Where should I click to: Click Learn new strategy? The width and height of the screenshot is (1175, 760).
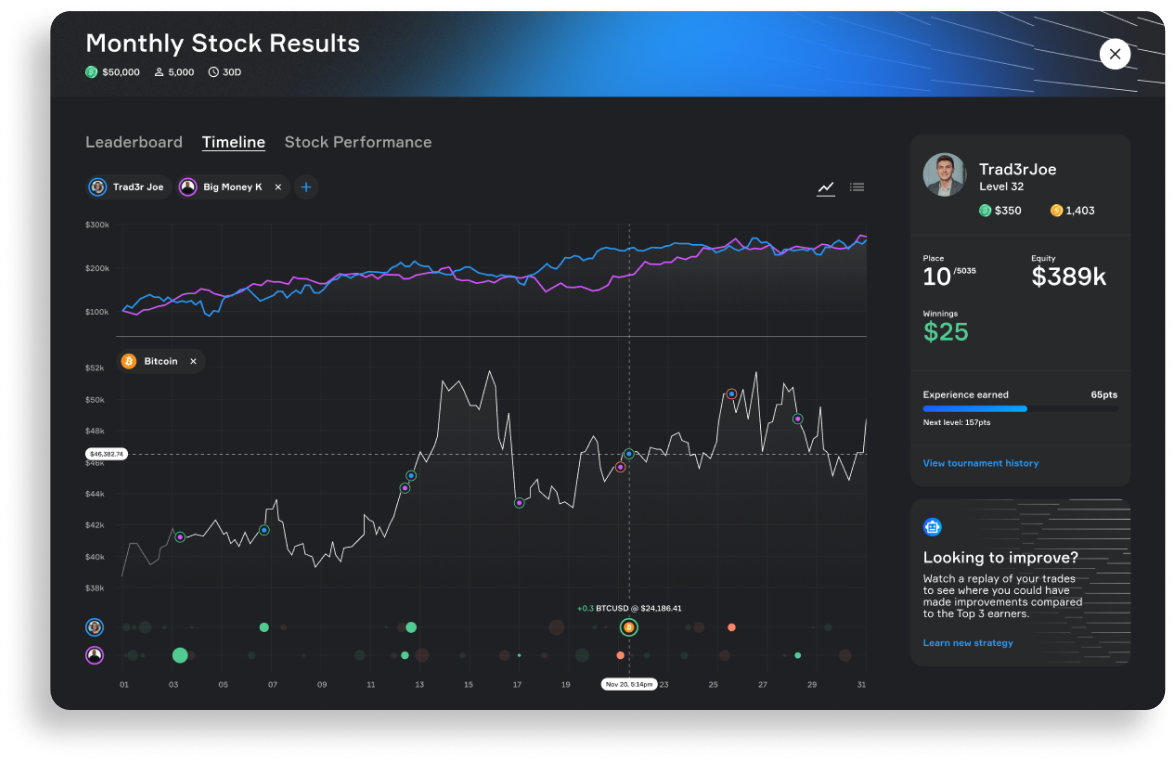click(966, 643)
